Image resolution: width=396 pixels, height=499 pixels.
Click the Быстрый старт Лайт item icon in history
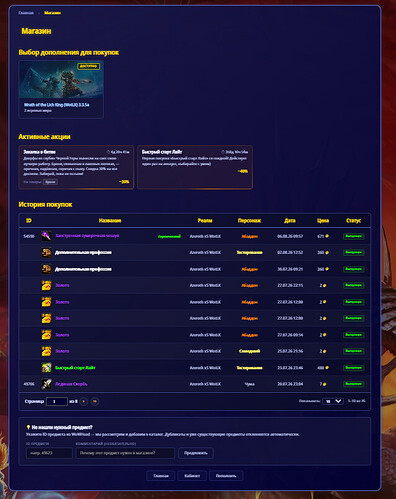click(46, 368)
